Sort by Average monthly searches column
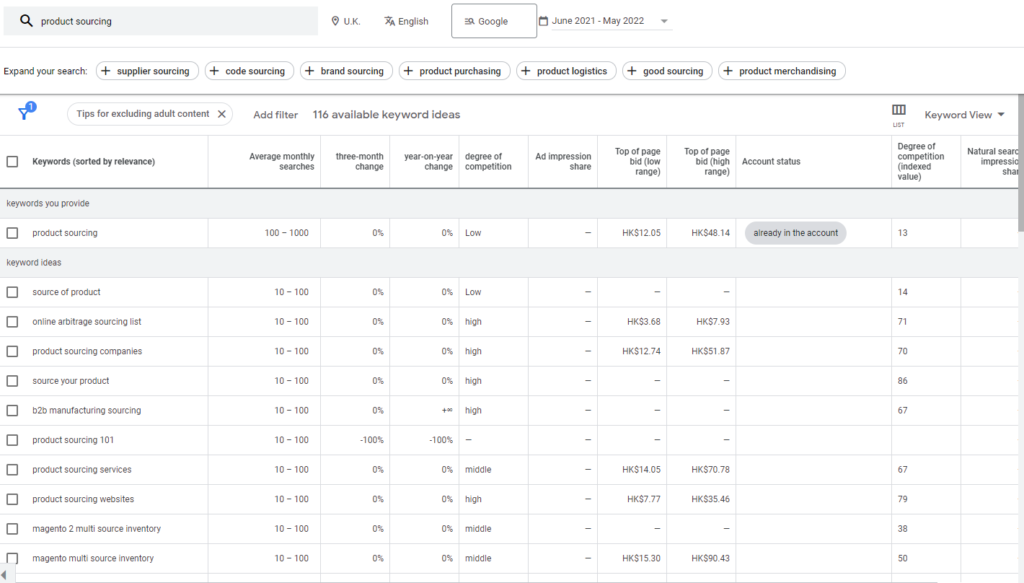 coord(281,161)
